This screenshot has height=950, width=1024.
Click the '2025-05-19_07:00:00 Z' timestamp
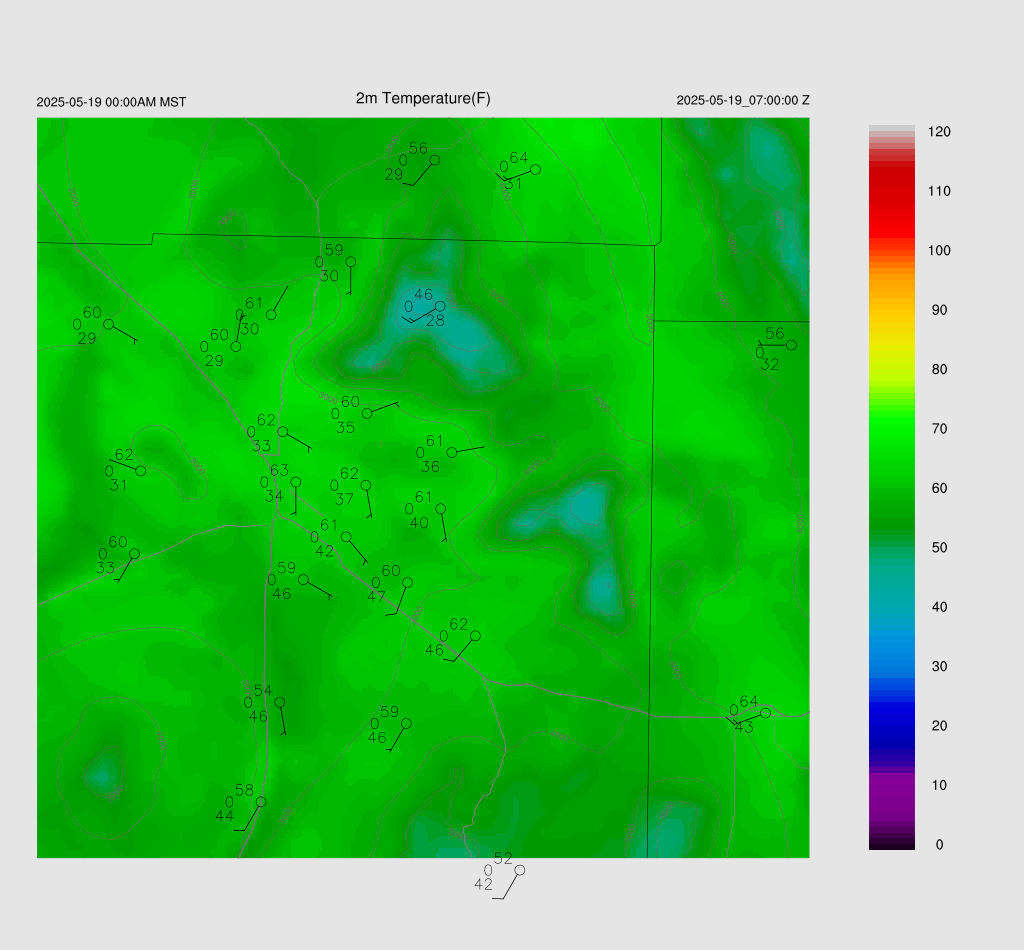point(743,101)
